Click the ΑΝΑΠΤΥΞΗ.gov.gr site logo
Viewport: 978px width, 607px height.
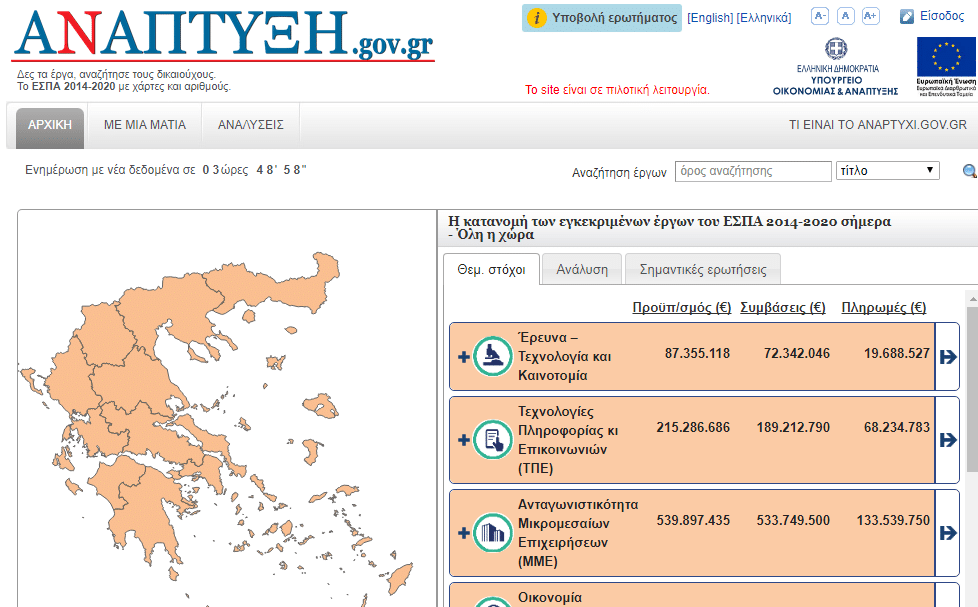coord(223,36)
